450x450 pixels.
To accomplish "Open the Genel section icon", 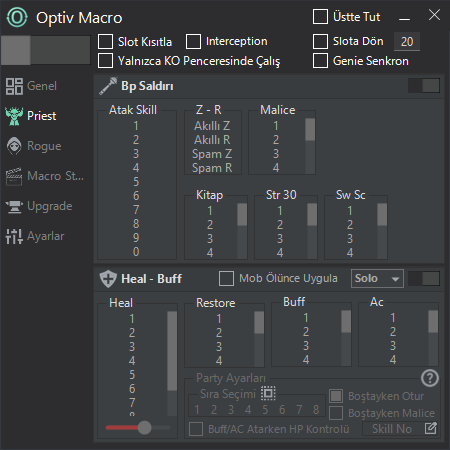I will pos(14,86).
